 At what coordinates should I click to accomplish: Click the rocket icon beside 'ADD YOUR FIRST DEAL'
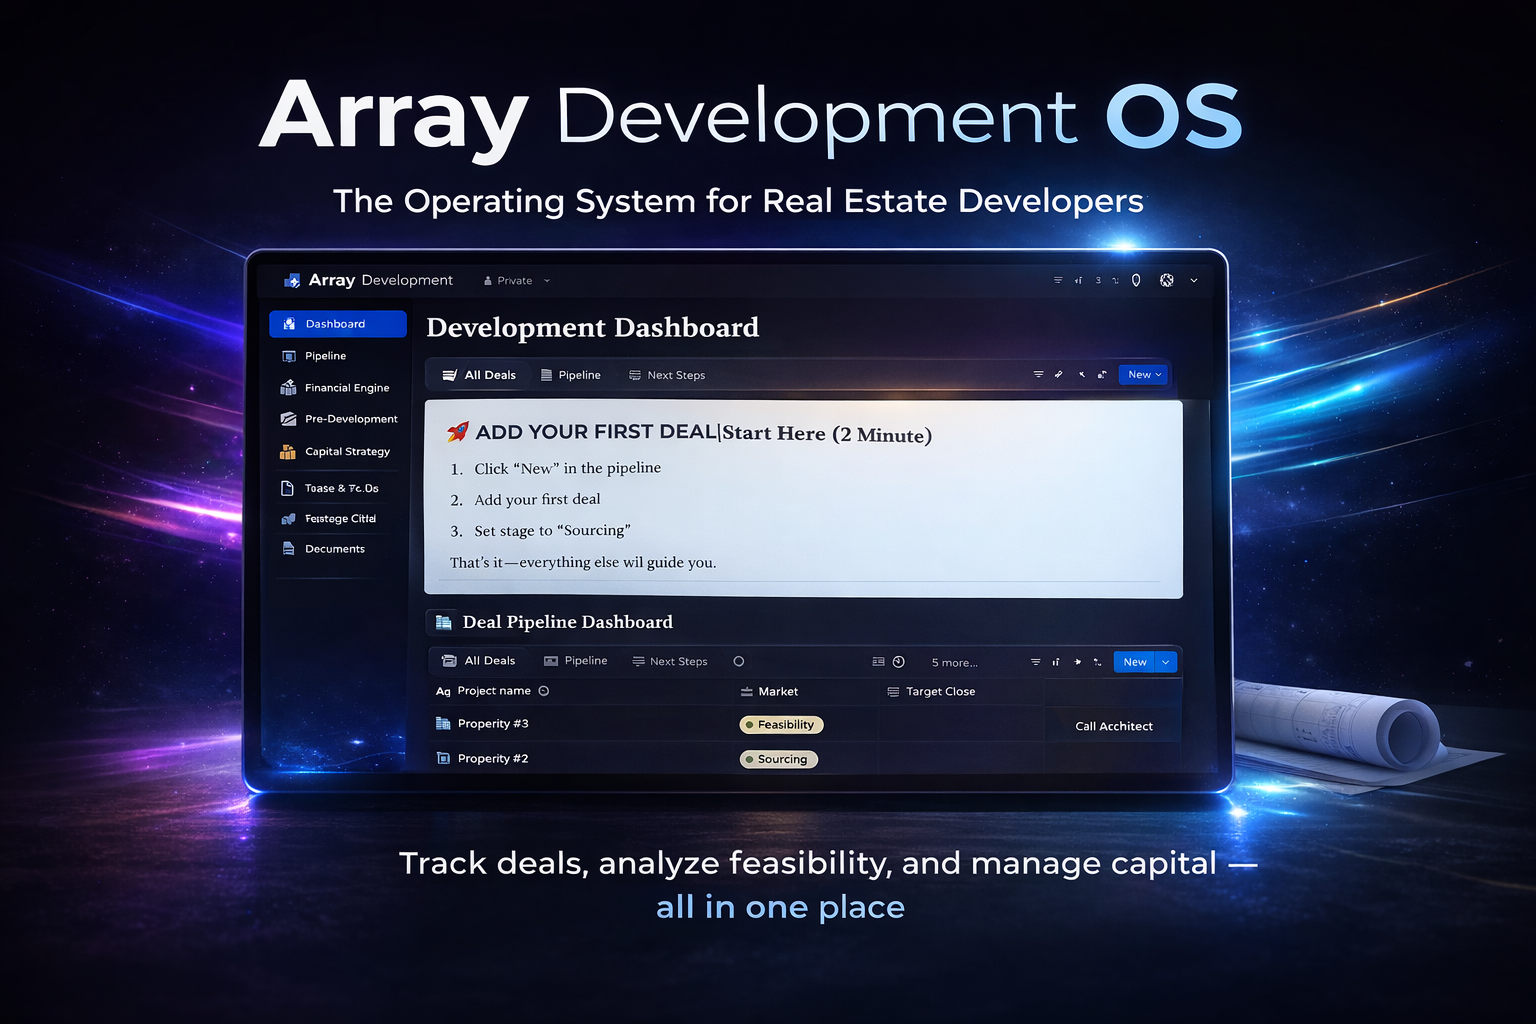(458, 432)
